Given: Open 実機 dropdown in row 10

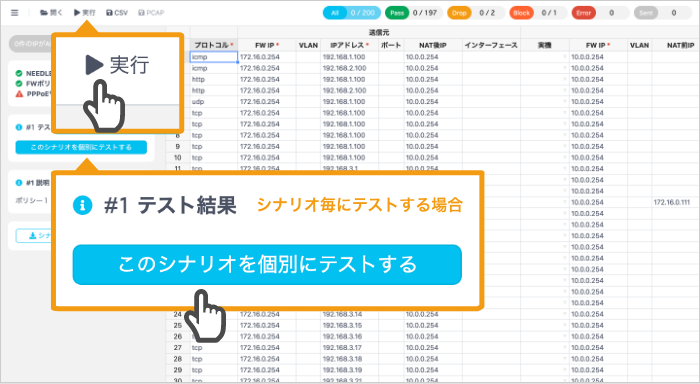Looking at the screenshot, I should click(565, 158).
